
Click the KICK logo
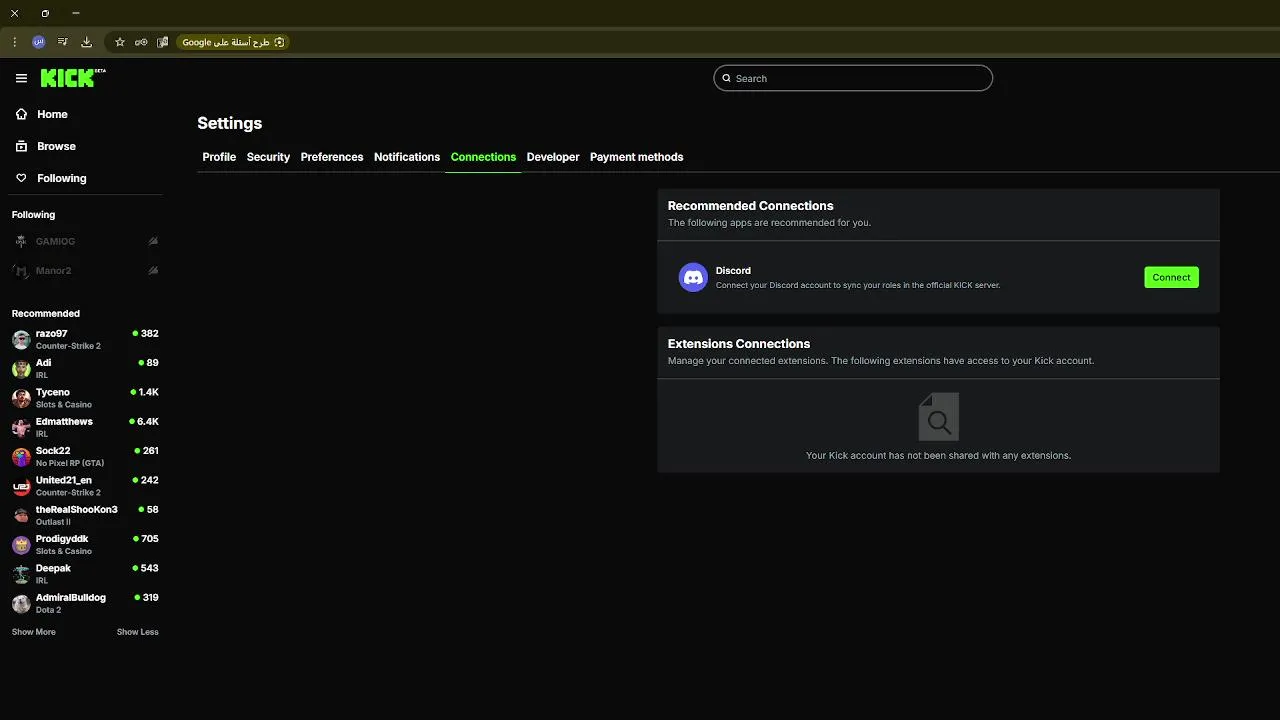[x=72, y=78]
